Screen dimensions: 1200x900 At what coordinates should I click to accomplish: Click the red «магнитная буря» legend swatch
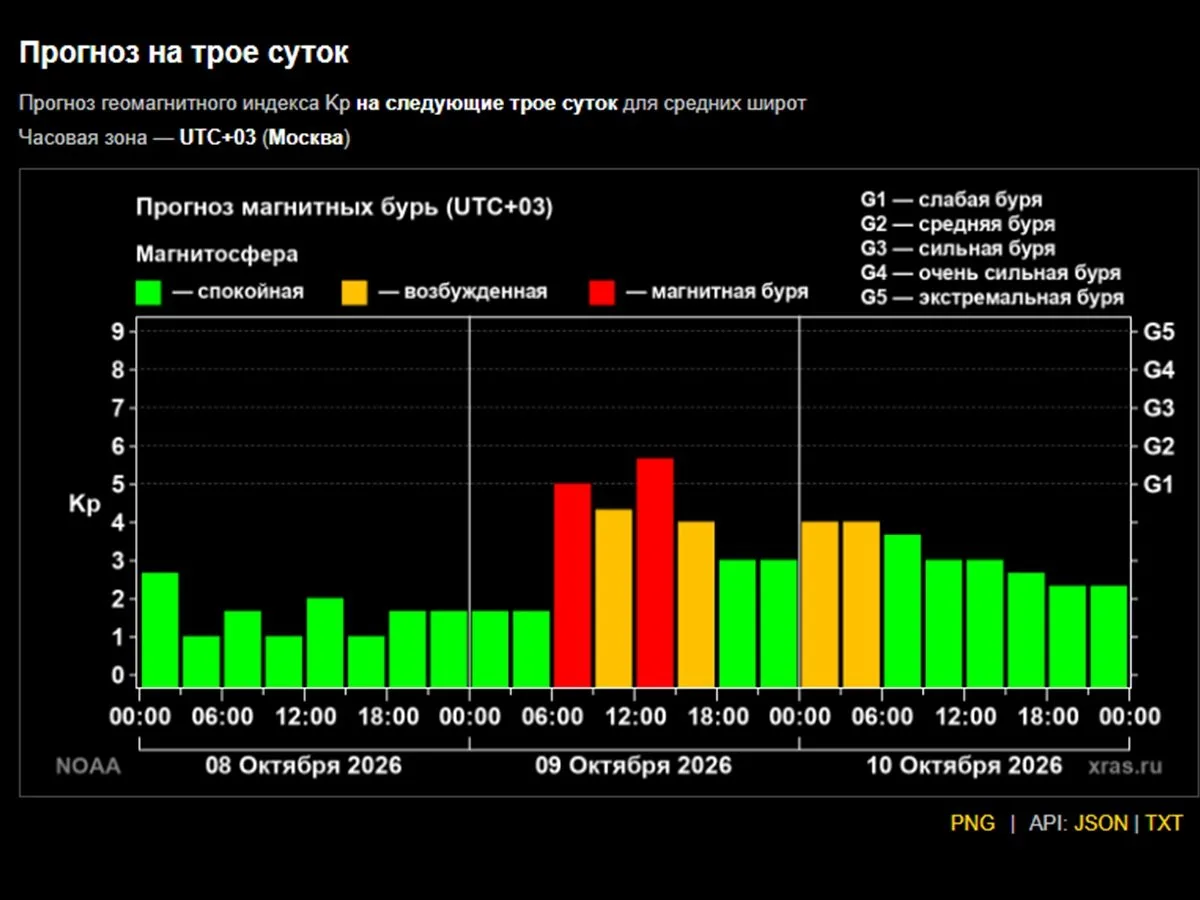coord(602,292)
